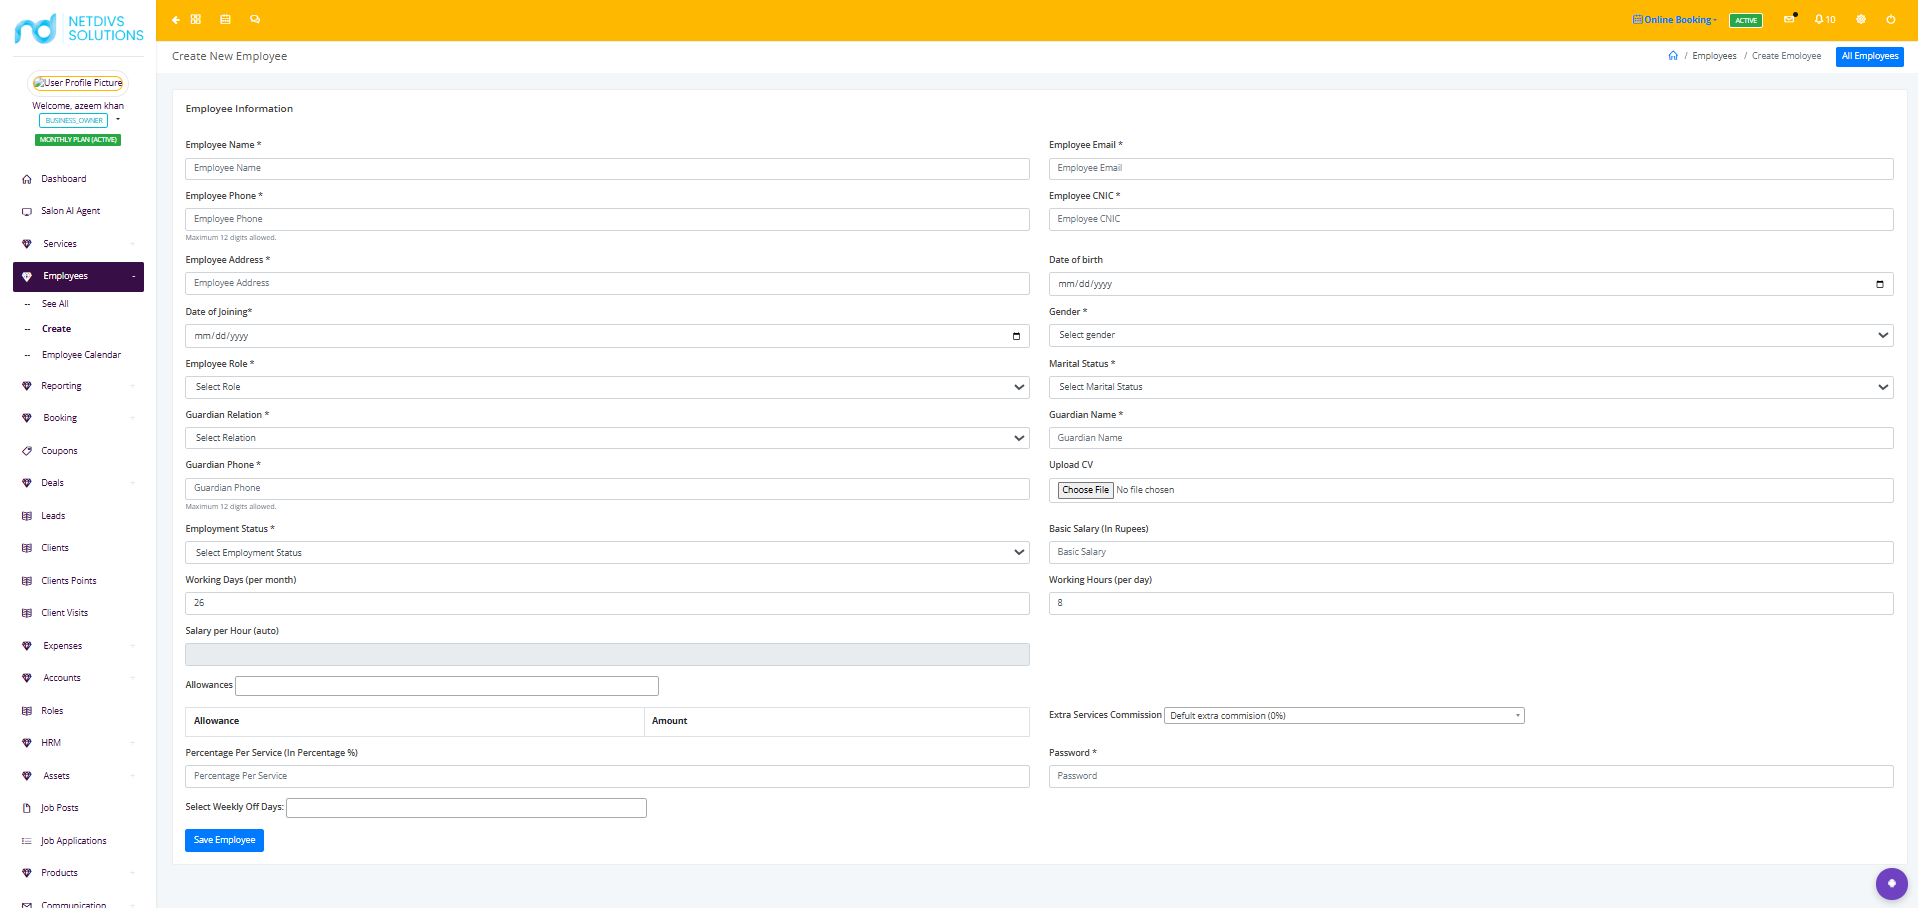Click the Salon AI Agent monitor icon
The width and height of the screenshot is (1918, 908).
coord(27,211)
